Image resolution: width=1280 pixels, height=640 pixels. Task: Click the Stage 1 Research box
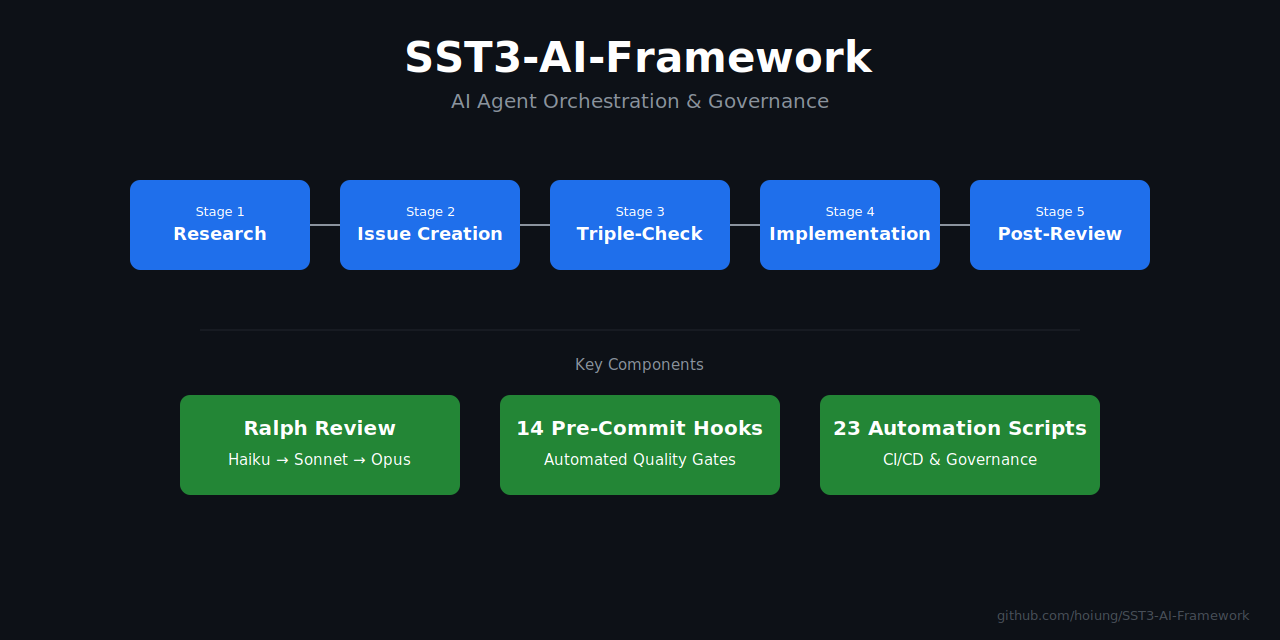[220, 225]
